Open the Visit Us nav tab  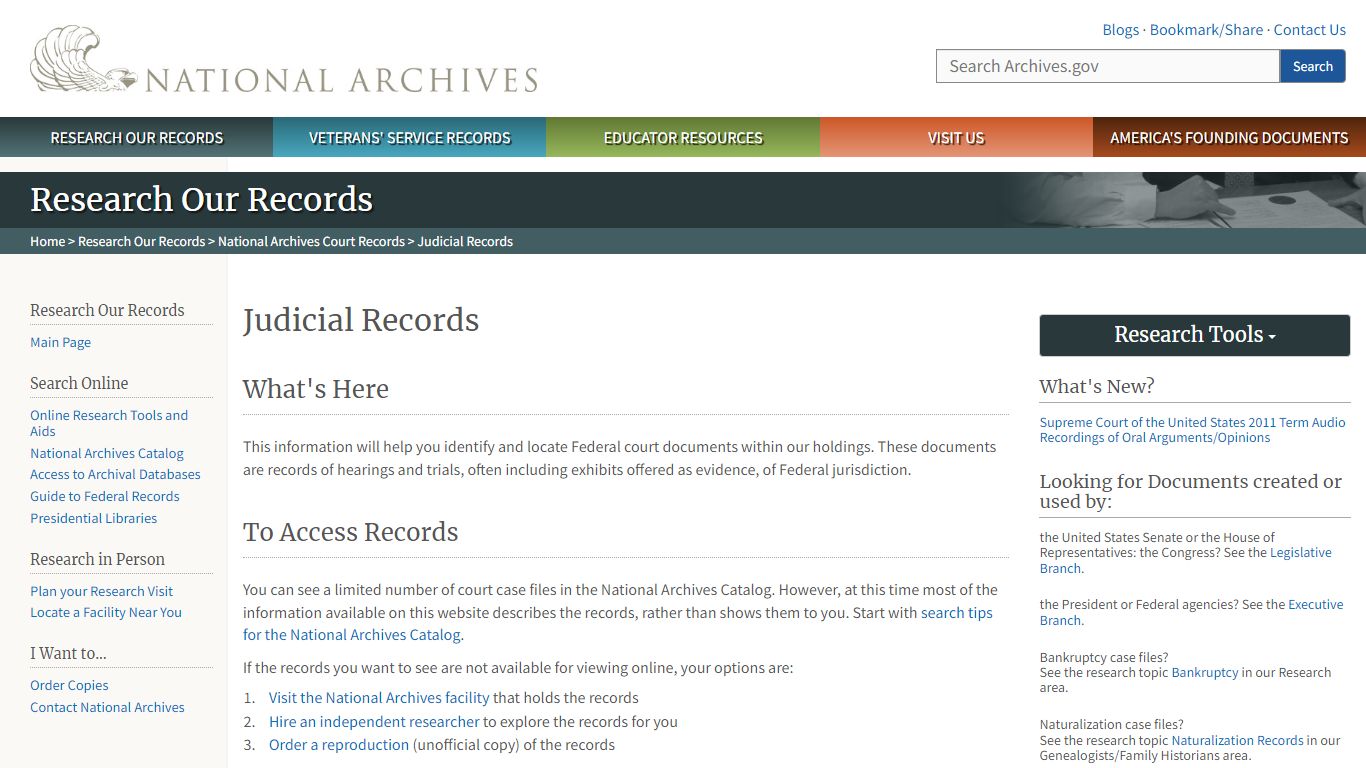pyautogui.click(x=956, y=138)
